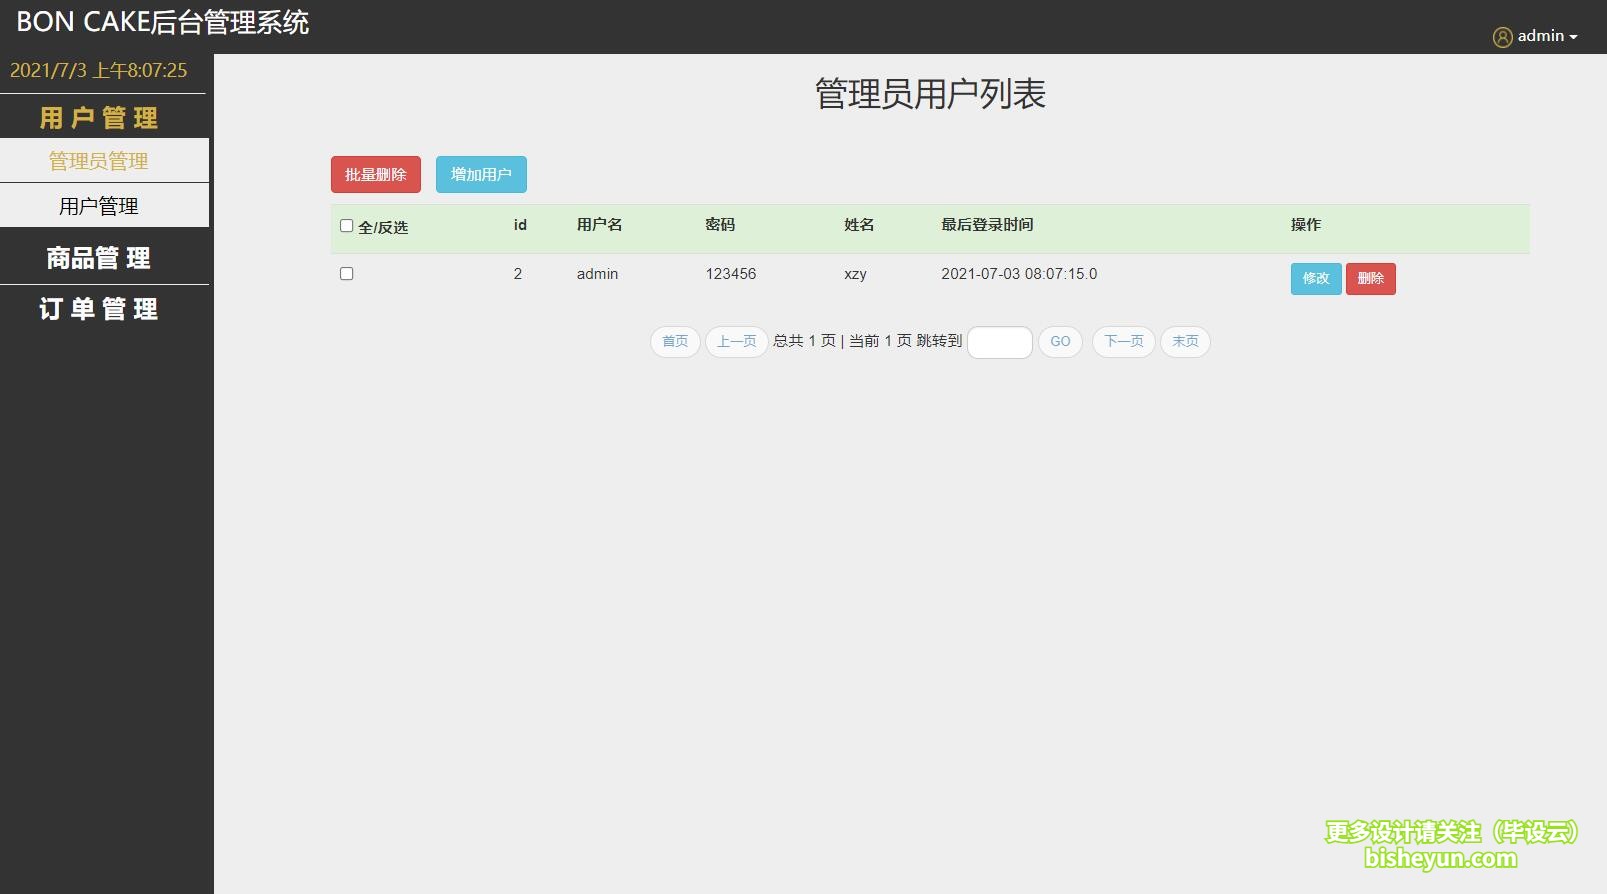
Task: Select the username cell 'admin' in table
Action: pyautogui.click(x=597, y=274)
